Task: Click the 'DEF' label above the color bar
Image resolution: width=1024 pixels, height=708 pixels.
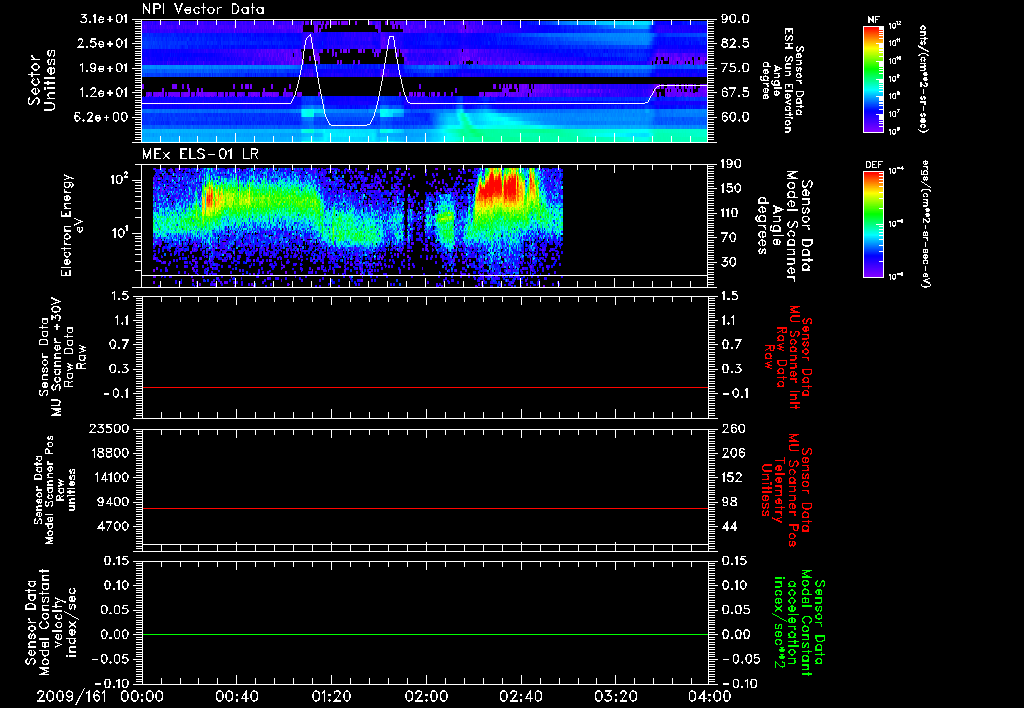Action: [873, 165]
